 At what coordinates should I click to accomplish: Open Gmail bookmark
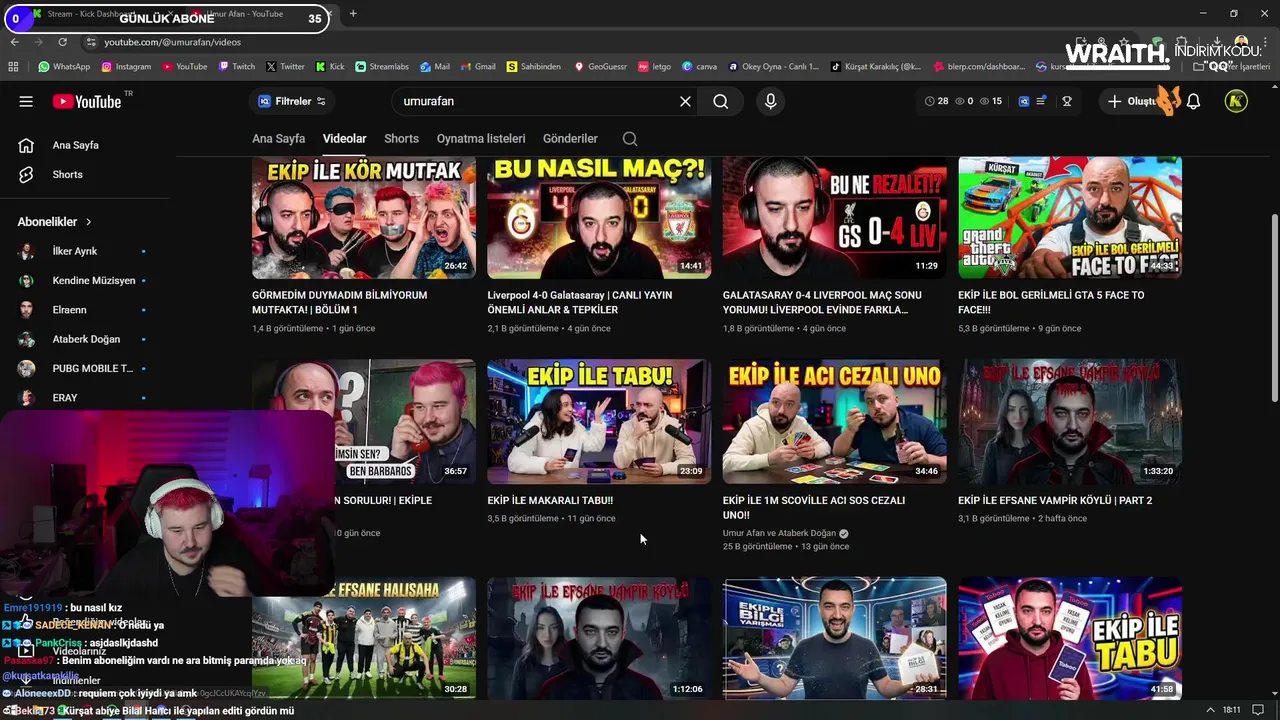tap(477, 67)
